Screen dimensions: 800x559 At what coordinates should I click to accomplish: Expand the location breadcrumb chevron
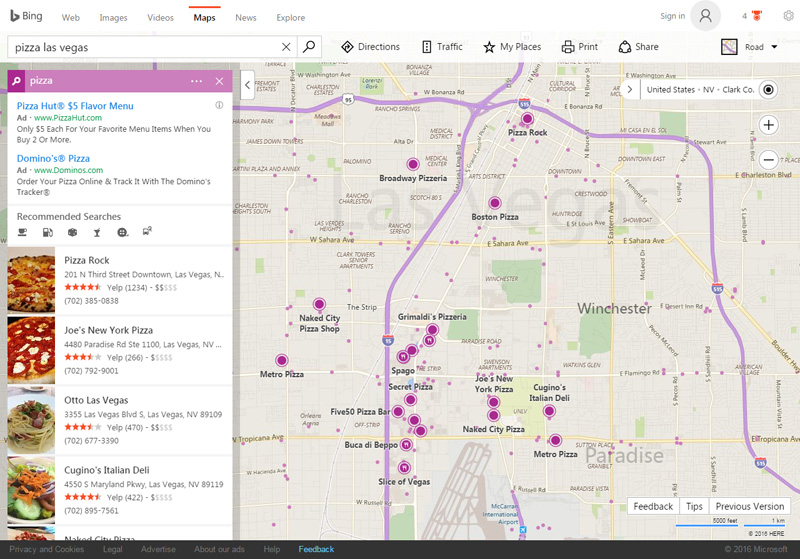point(630,89)
